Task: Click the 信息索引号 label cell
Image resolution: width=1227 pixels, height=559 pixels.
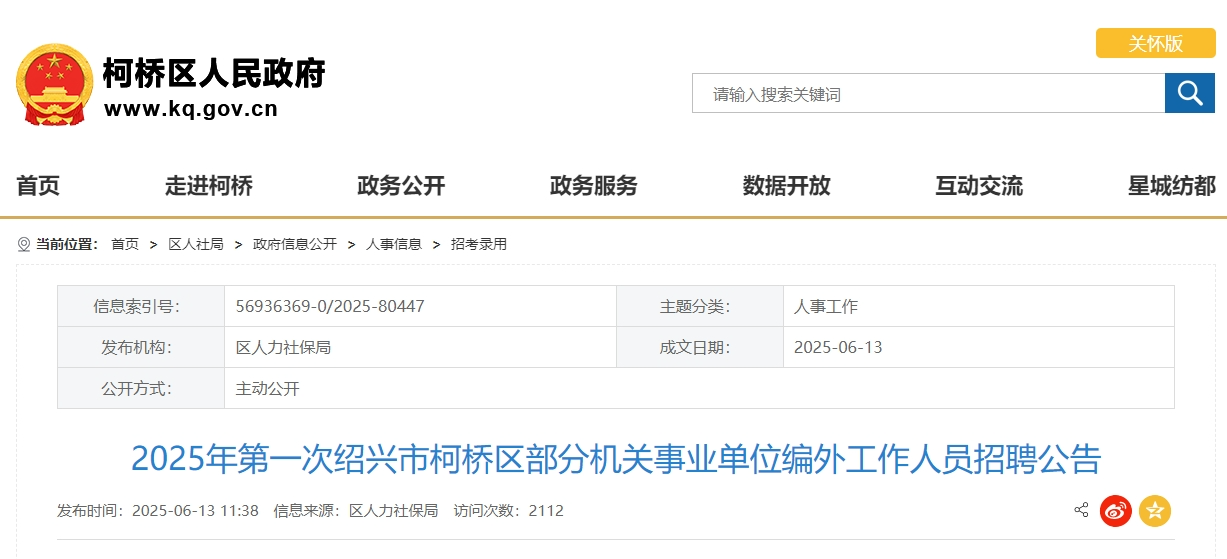Action: click(x=141, y=306)
